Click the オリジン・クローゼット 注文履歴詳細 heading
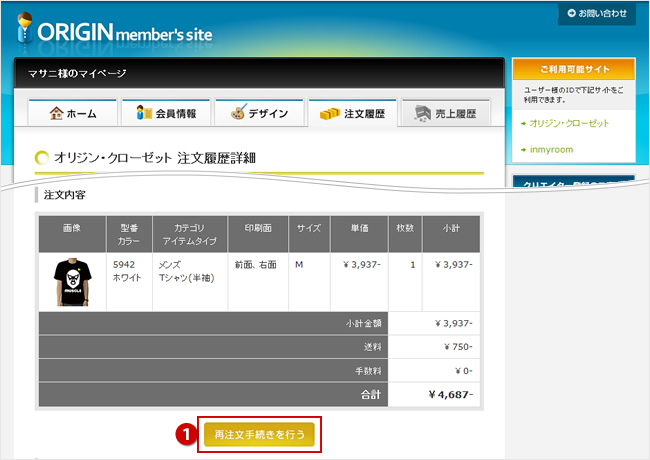The width and height of the screenshot is (650, 460). coord(155,158)
